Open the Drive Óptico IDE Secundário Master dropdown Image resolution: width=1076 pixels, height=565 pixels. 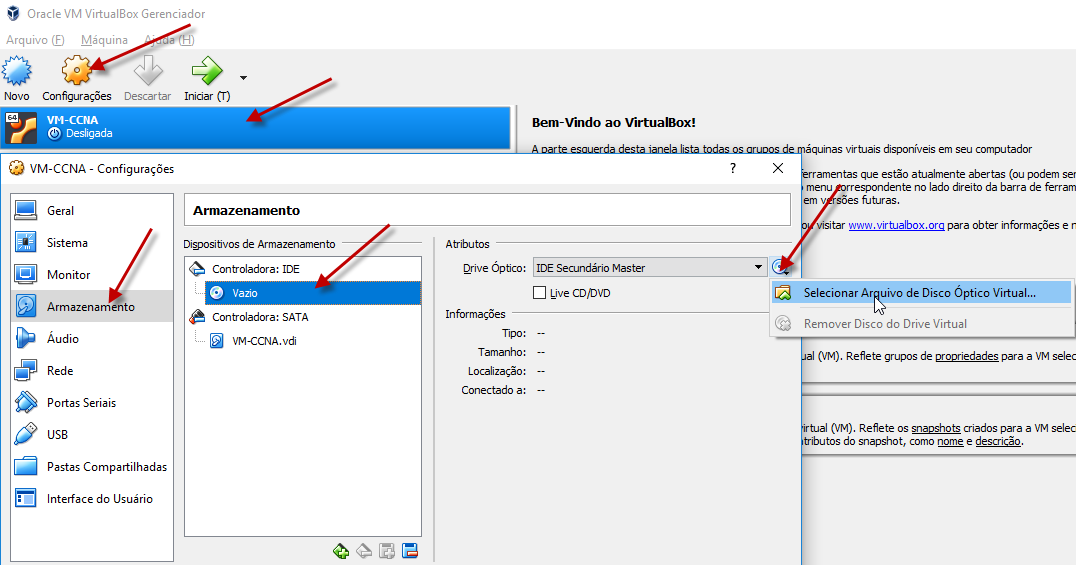click(x=650, y=268)
